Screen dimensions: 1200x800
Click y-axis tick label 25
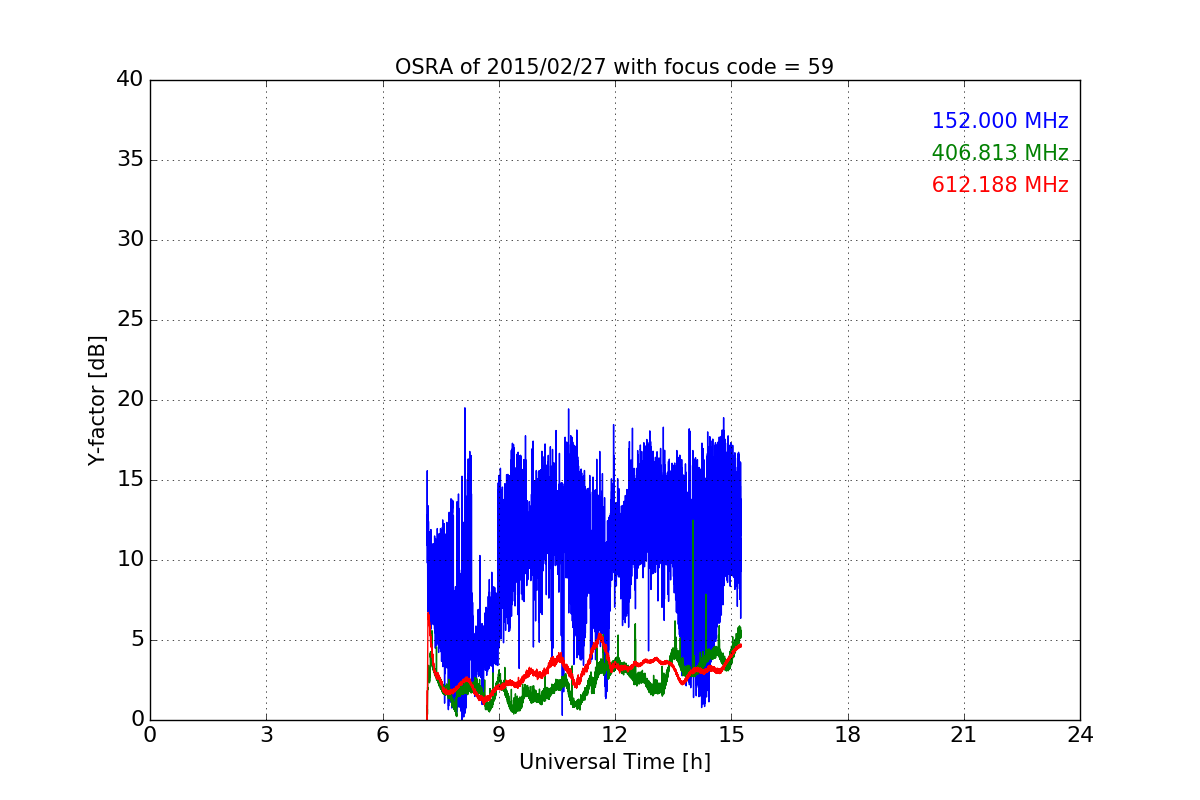[x=130, y=320]
